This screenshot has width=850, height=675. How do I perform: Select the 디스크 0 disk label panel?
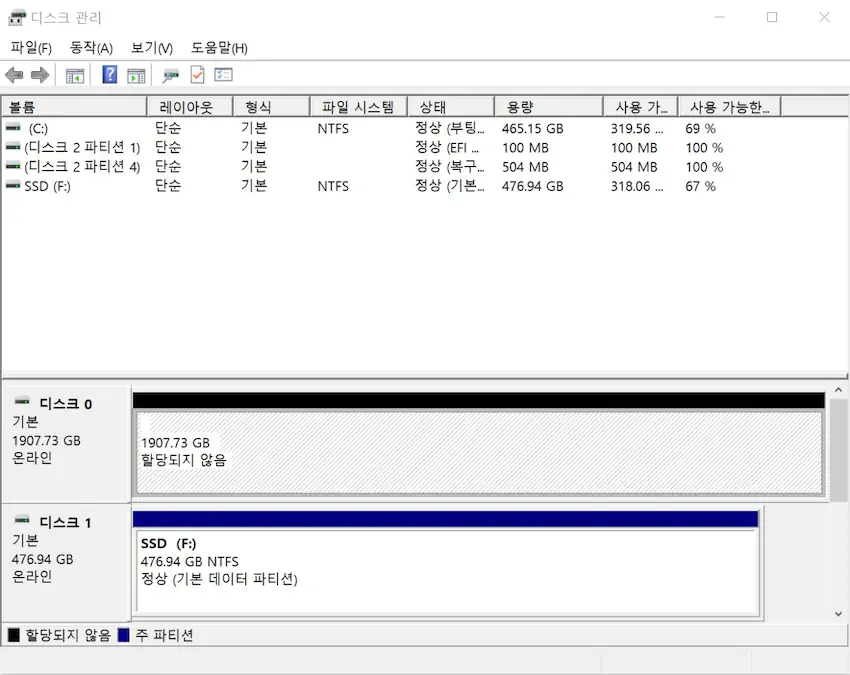point(66,444)
